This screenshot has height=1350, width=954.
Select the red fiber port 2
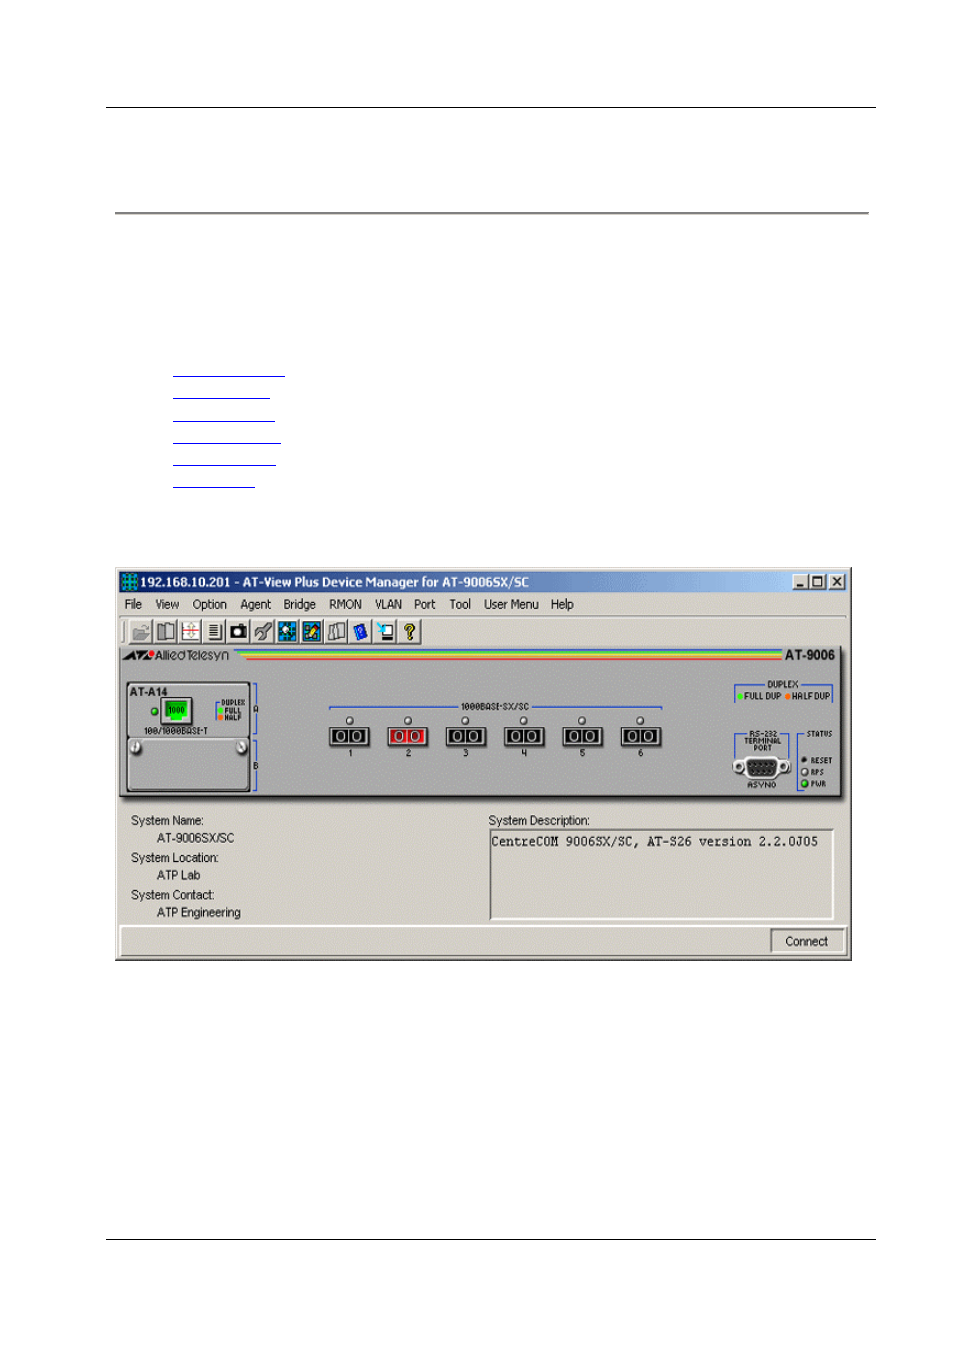(x=407, y=737)
